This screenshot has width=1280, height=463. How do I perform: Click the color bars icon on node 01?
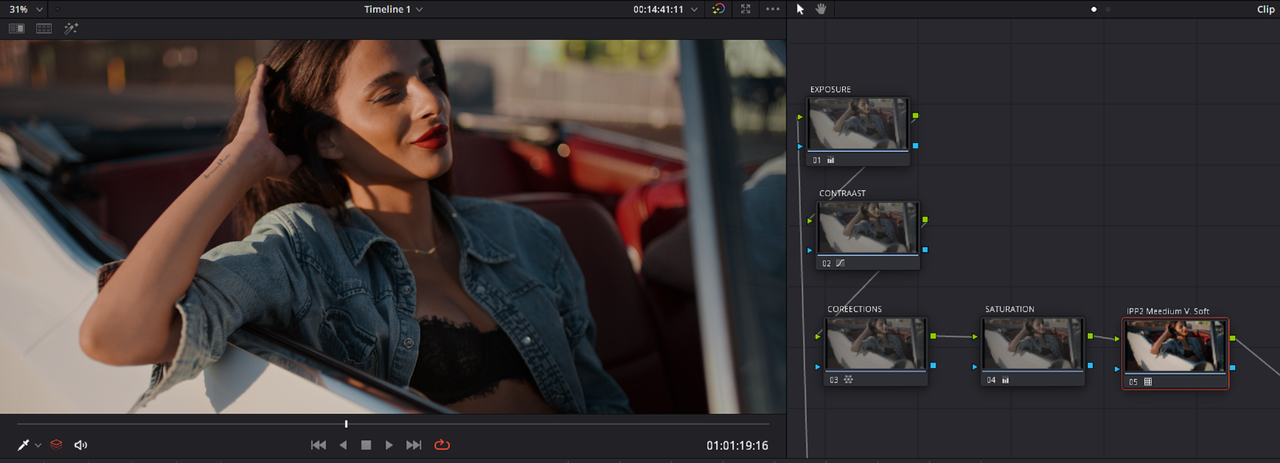click(x=831, y=160)
